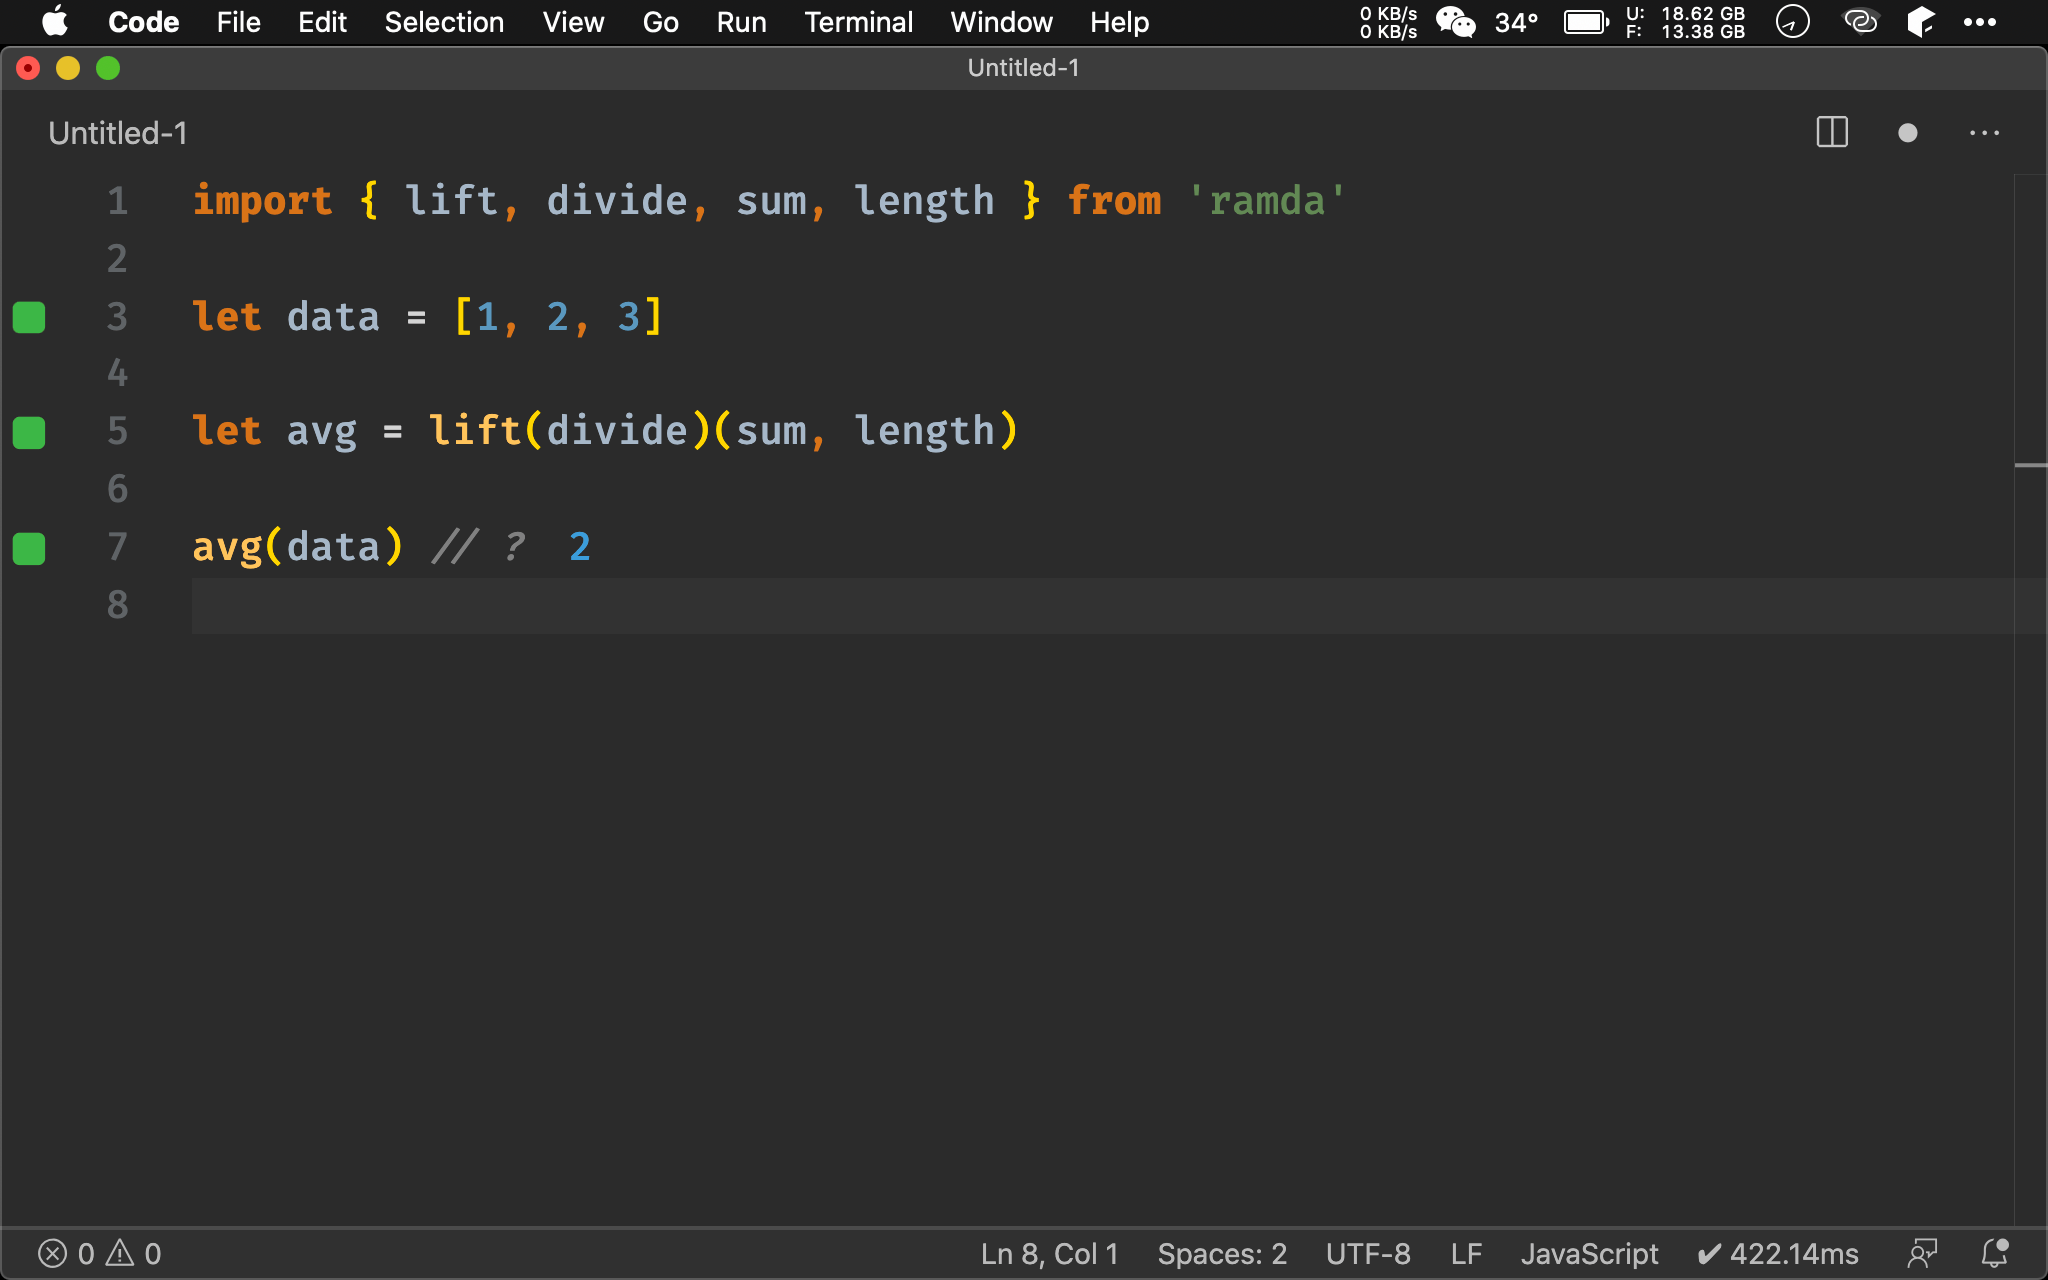Click the green coverage marker on line 5
Viewport: 2048px width, 1280px height.
pos(29,433)
